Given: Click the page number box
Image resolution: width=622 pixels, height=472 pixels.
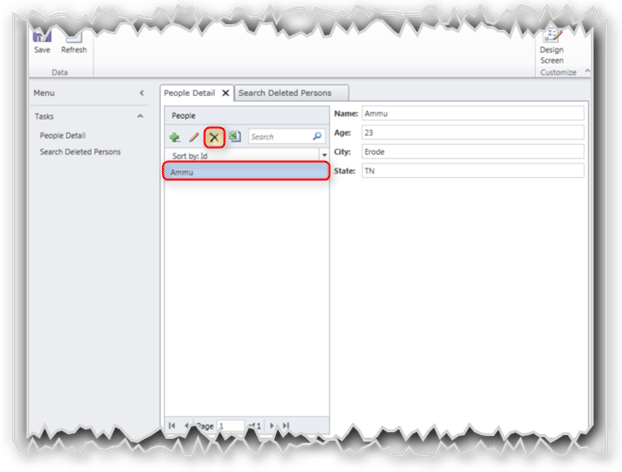Looking at the screenshot, I should coord(230,426).
